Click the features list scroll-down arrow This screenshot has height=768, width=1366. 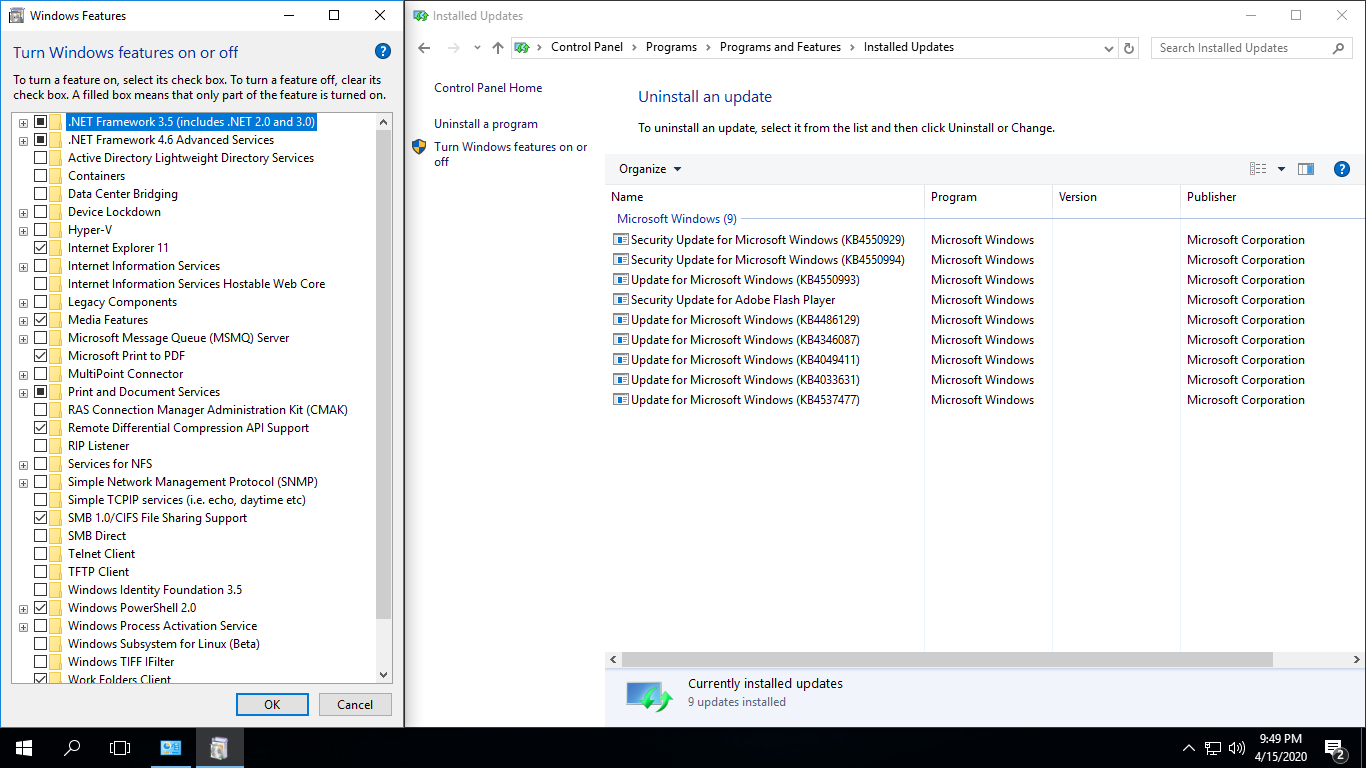pos(383,675)
